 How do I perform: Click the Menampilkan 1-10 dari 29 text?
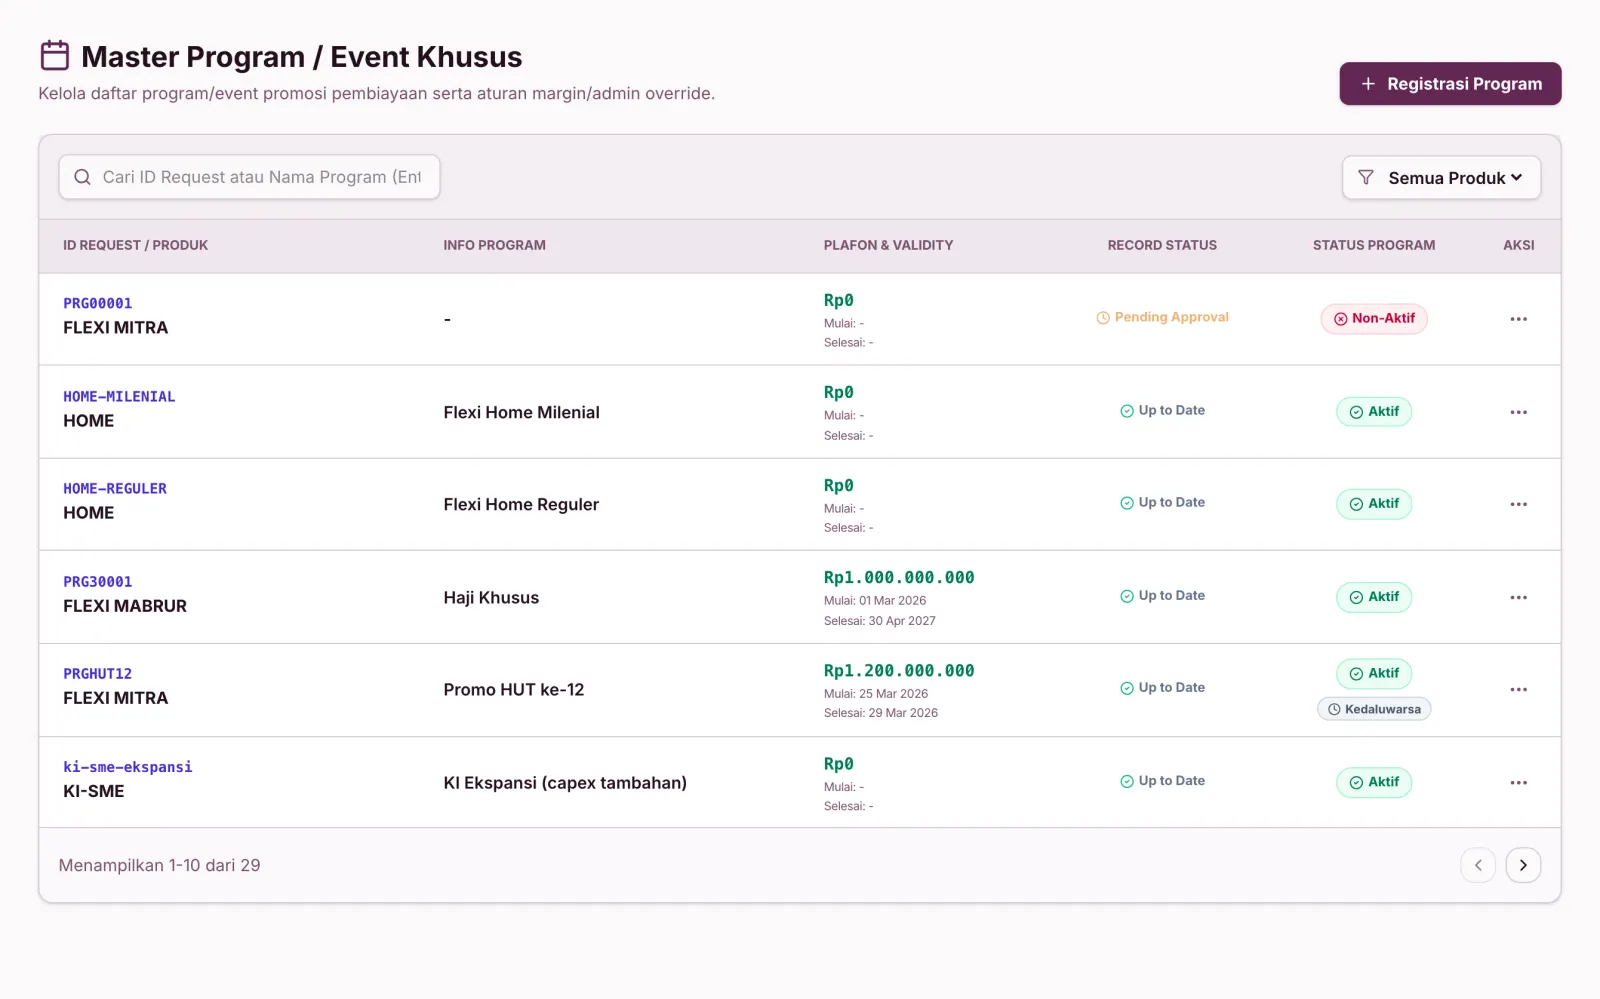pyautogui.click(x=159, y=865)
